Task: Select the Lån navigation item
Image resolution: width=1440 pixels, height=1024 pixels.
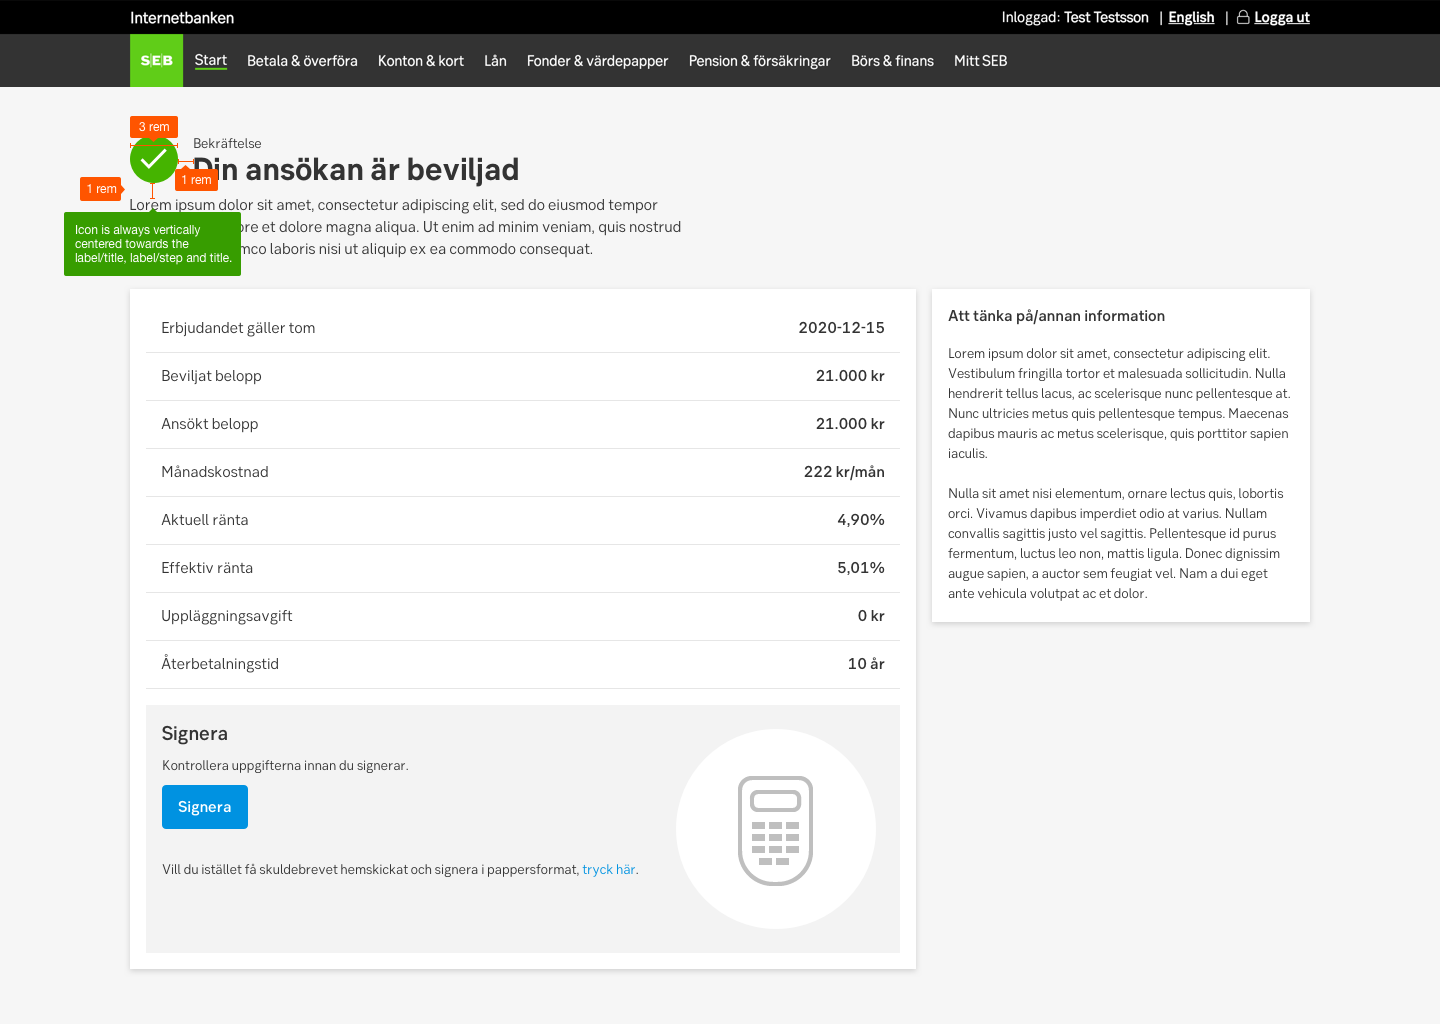Action: point(495,61)
